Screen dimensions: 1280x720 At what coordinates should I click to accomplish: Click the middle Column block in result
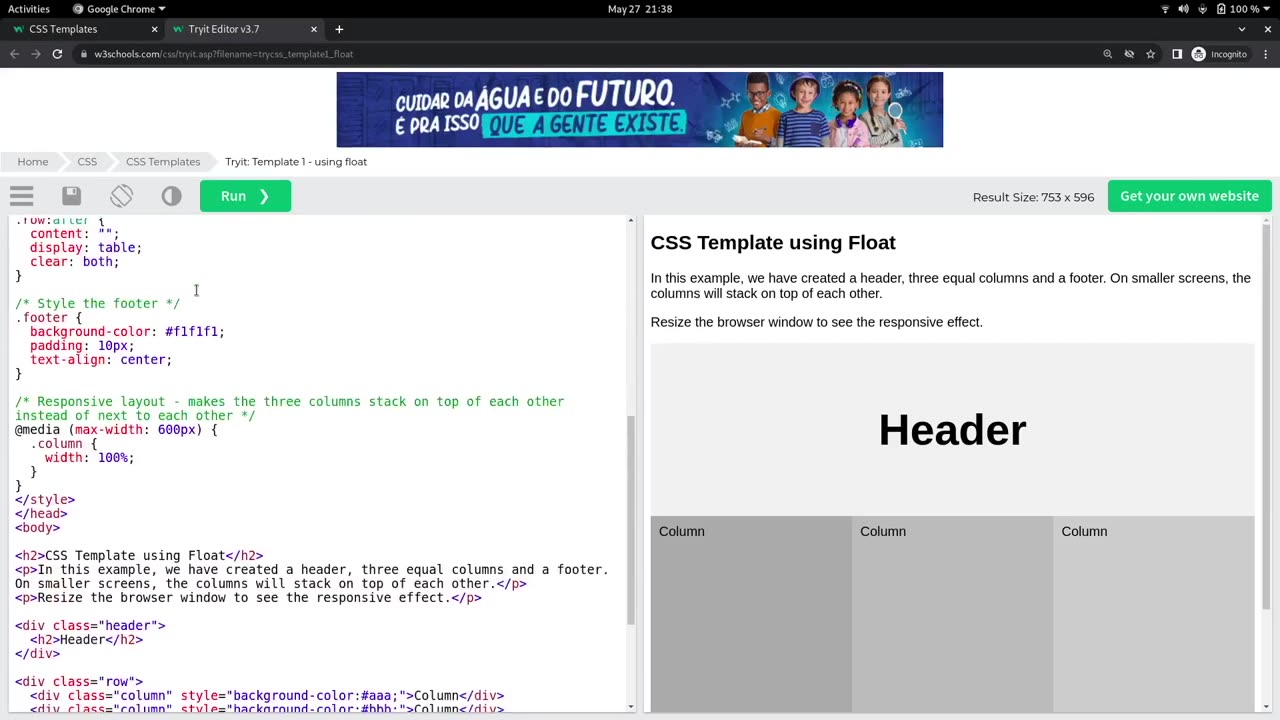click(952, 614)
